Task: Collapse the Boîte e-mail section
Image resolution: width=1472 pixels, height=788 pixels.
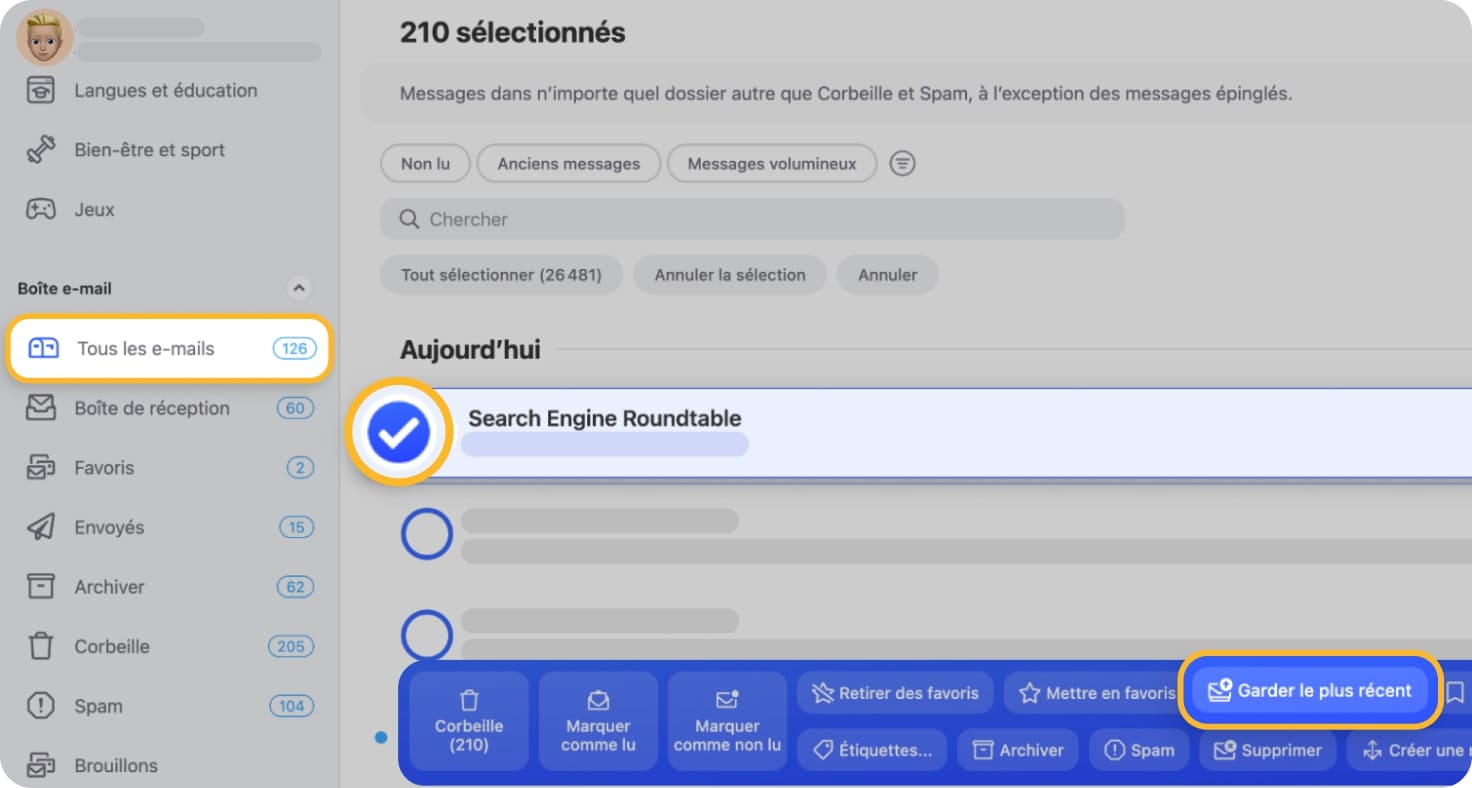Action: click(x=298, y=288)
